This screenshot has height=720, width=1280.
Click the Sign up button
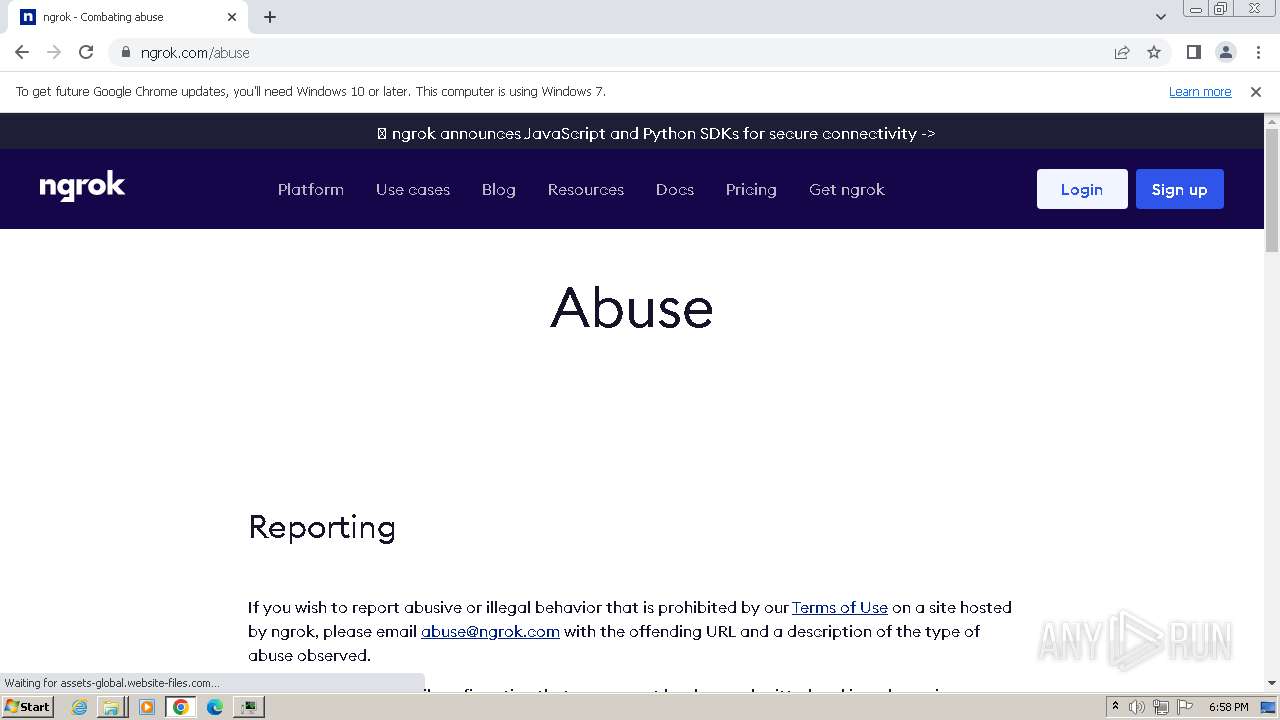click(1180, 189)
